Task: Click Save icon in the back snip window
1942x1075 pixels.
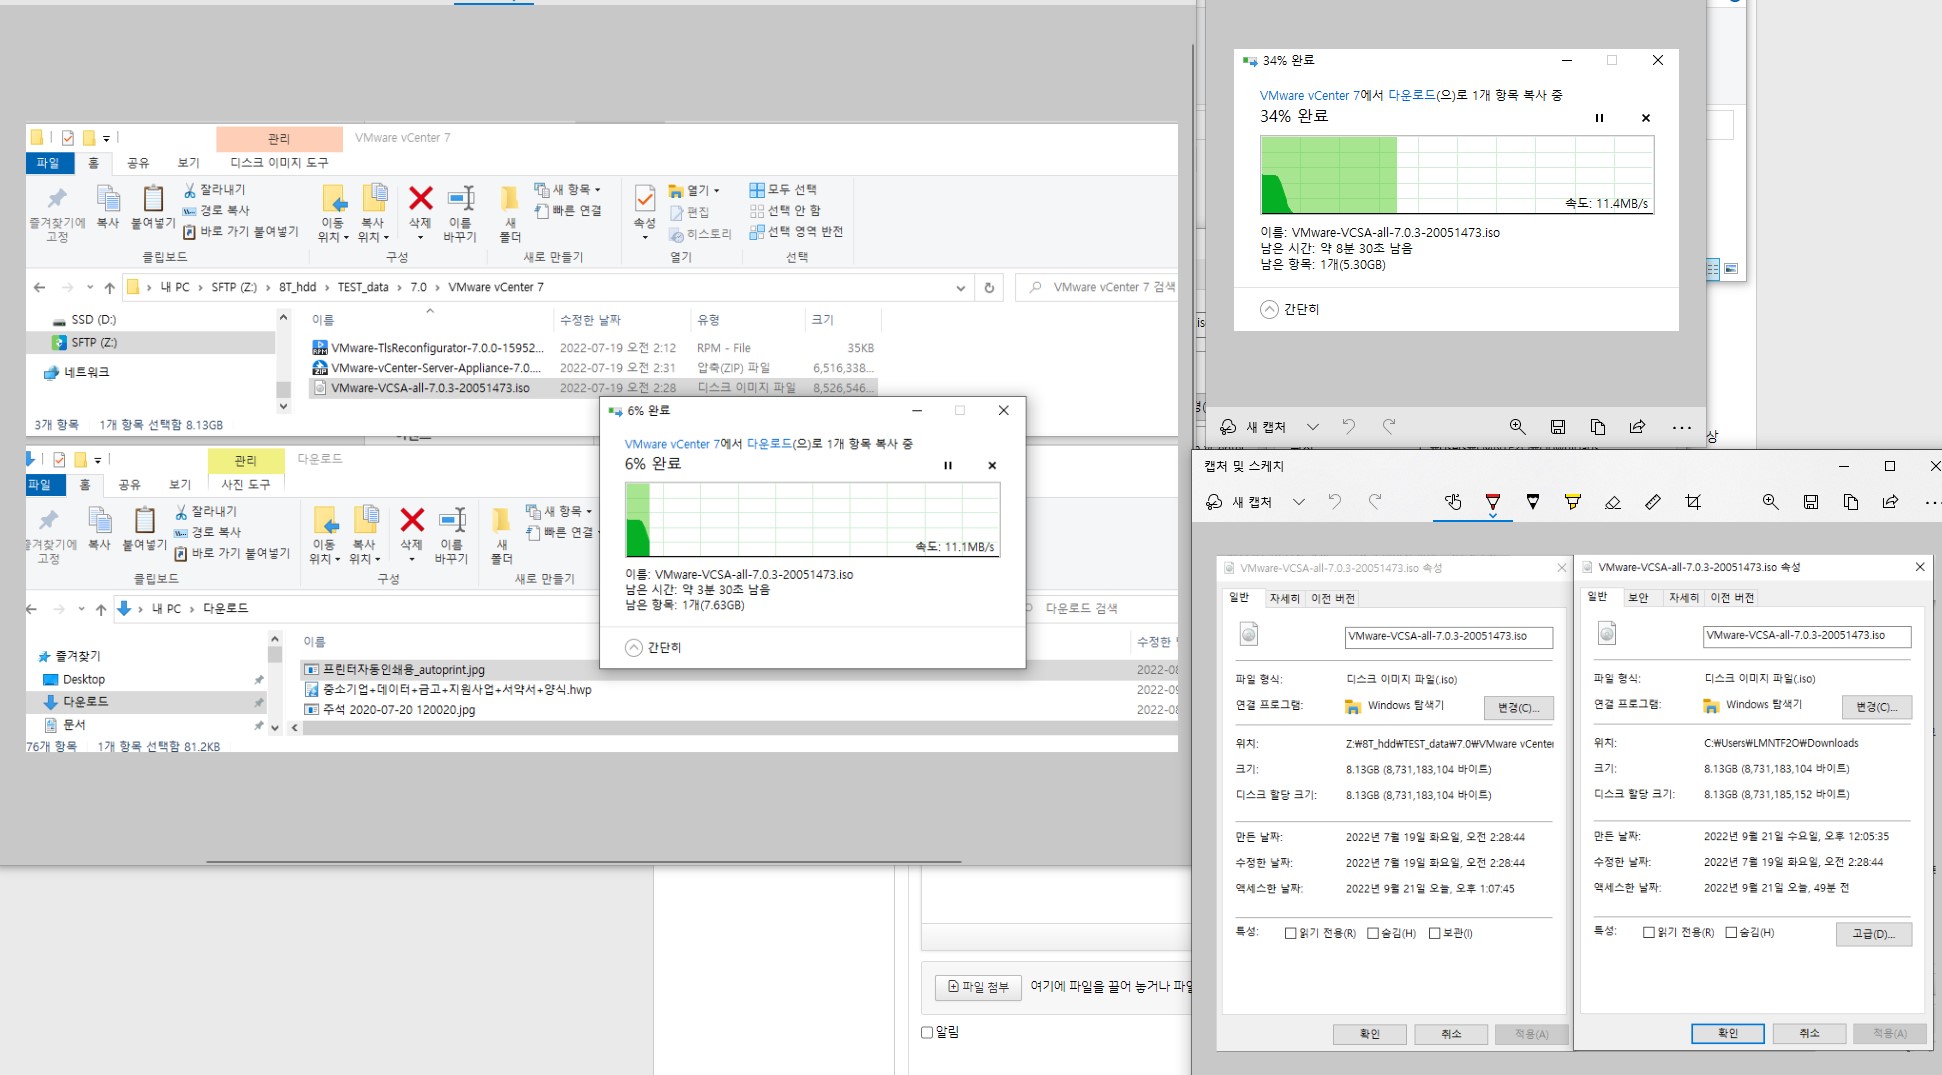Action: point(1558,427)
